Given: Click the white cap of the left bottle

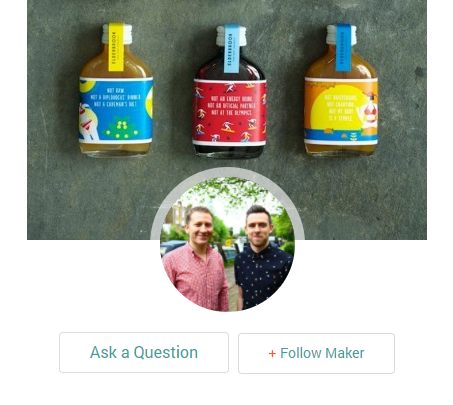Looking at the screenshot, I should [117, 34].
